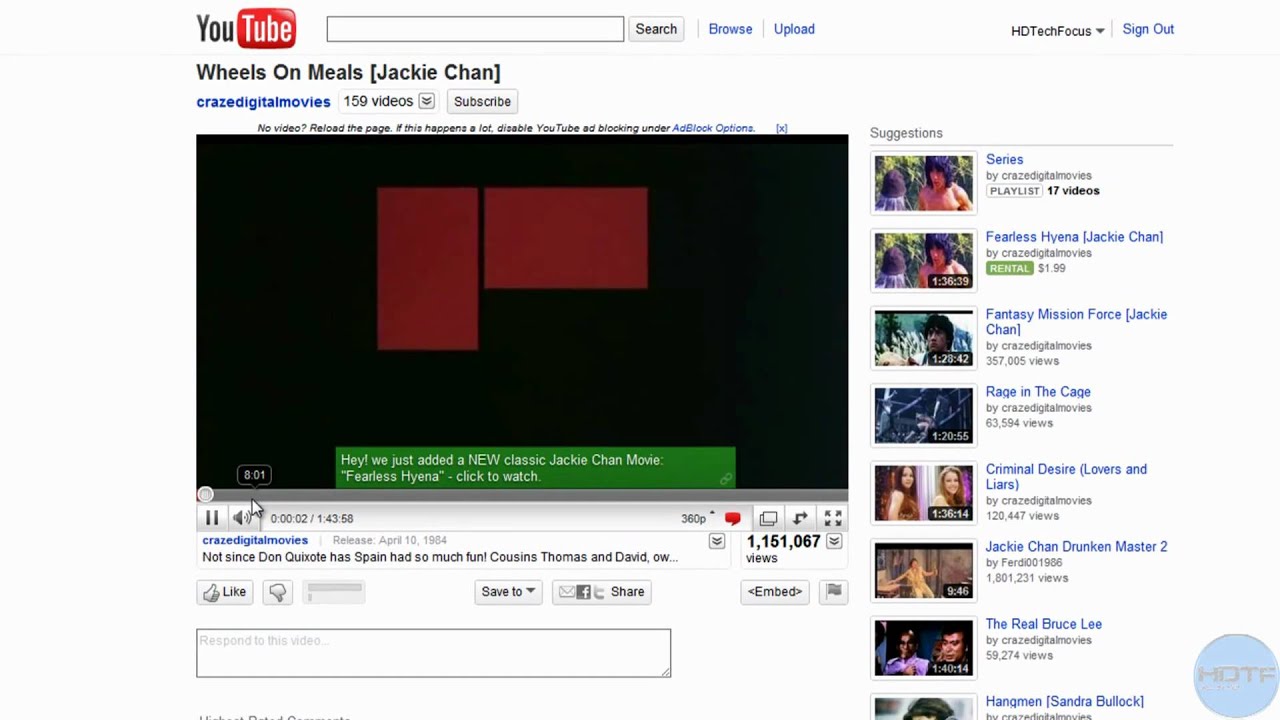Open Jackie Chan Drunken Master 2 link

pos(1076,547)
